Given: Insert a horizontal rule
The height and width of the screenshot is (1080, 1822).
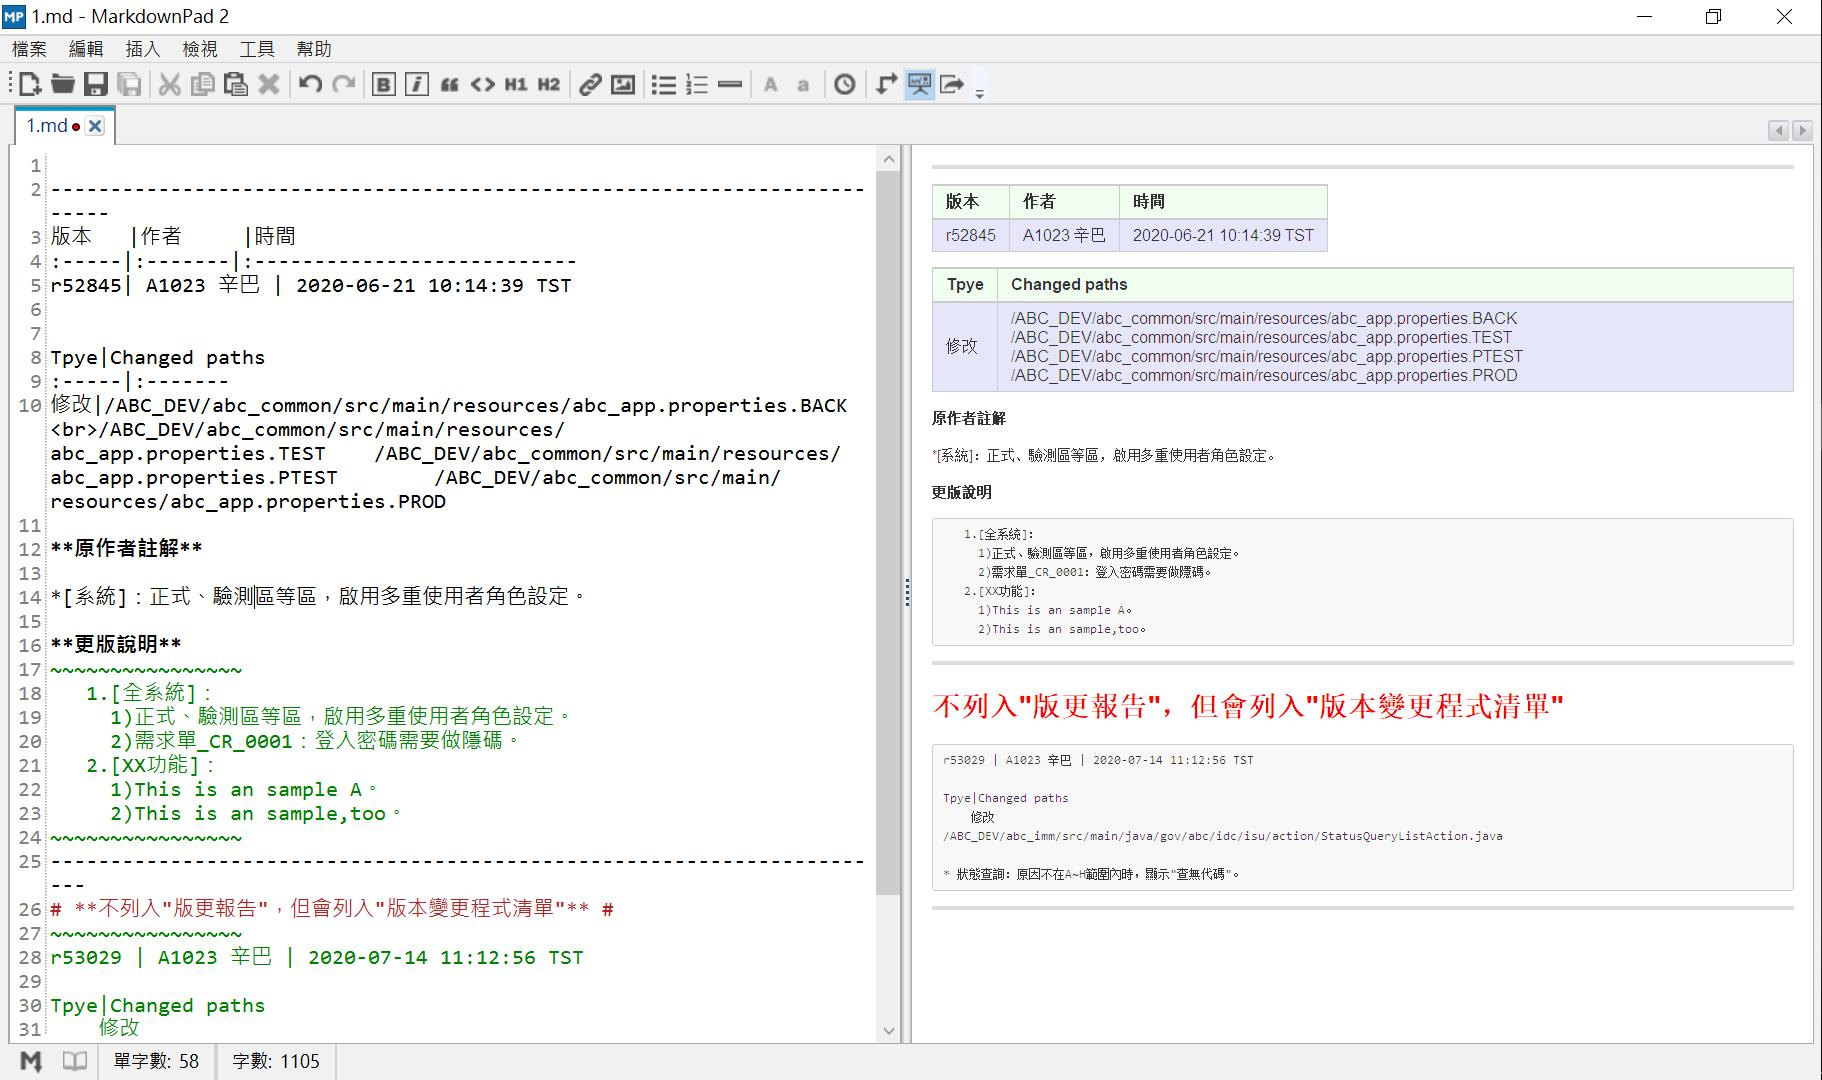Looking at the screenshot, I should [x=730, y=85].
